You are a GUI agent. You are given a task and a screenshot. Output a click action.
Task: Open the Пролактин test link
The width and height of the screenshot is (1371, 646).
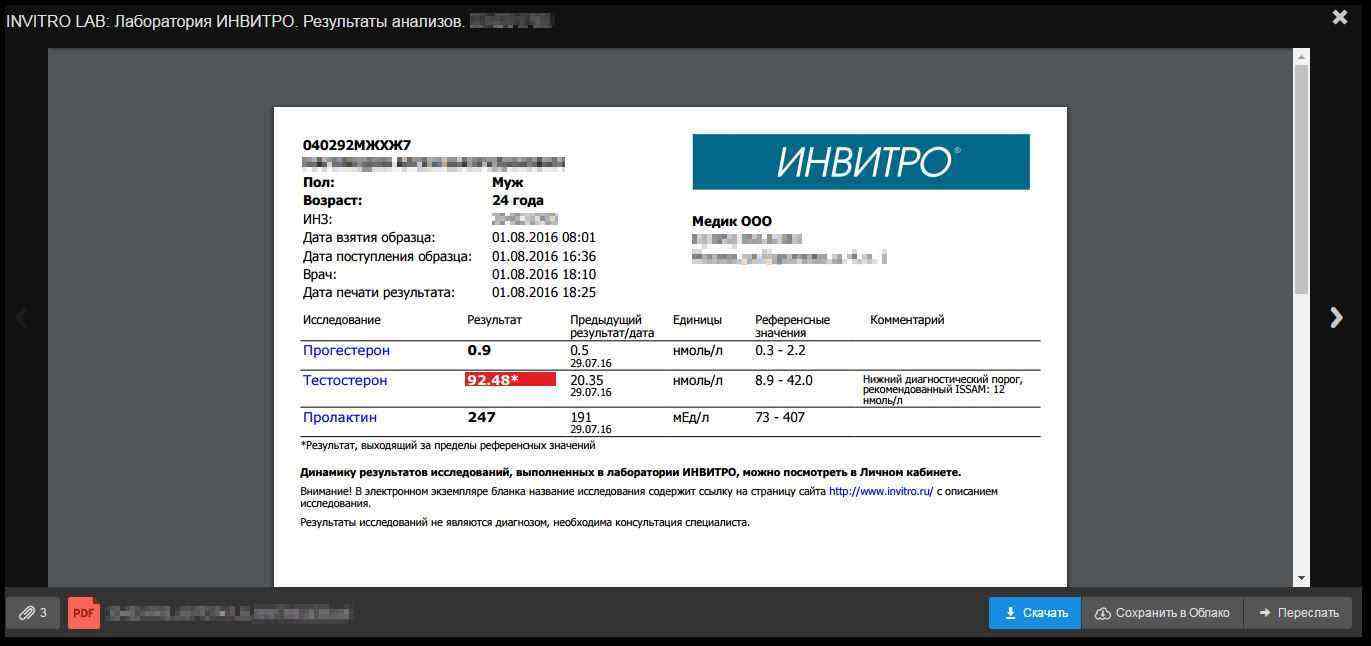(x=340, y=418)
